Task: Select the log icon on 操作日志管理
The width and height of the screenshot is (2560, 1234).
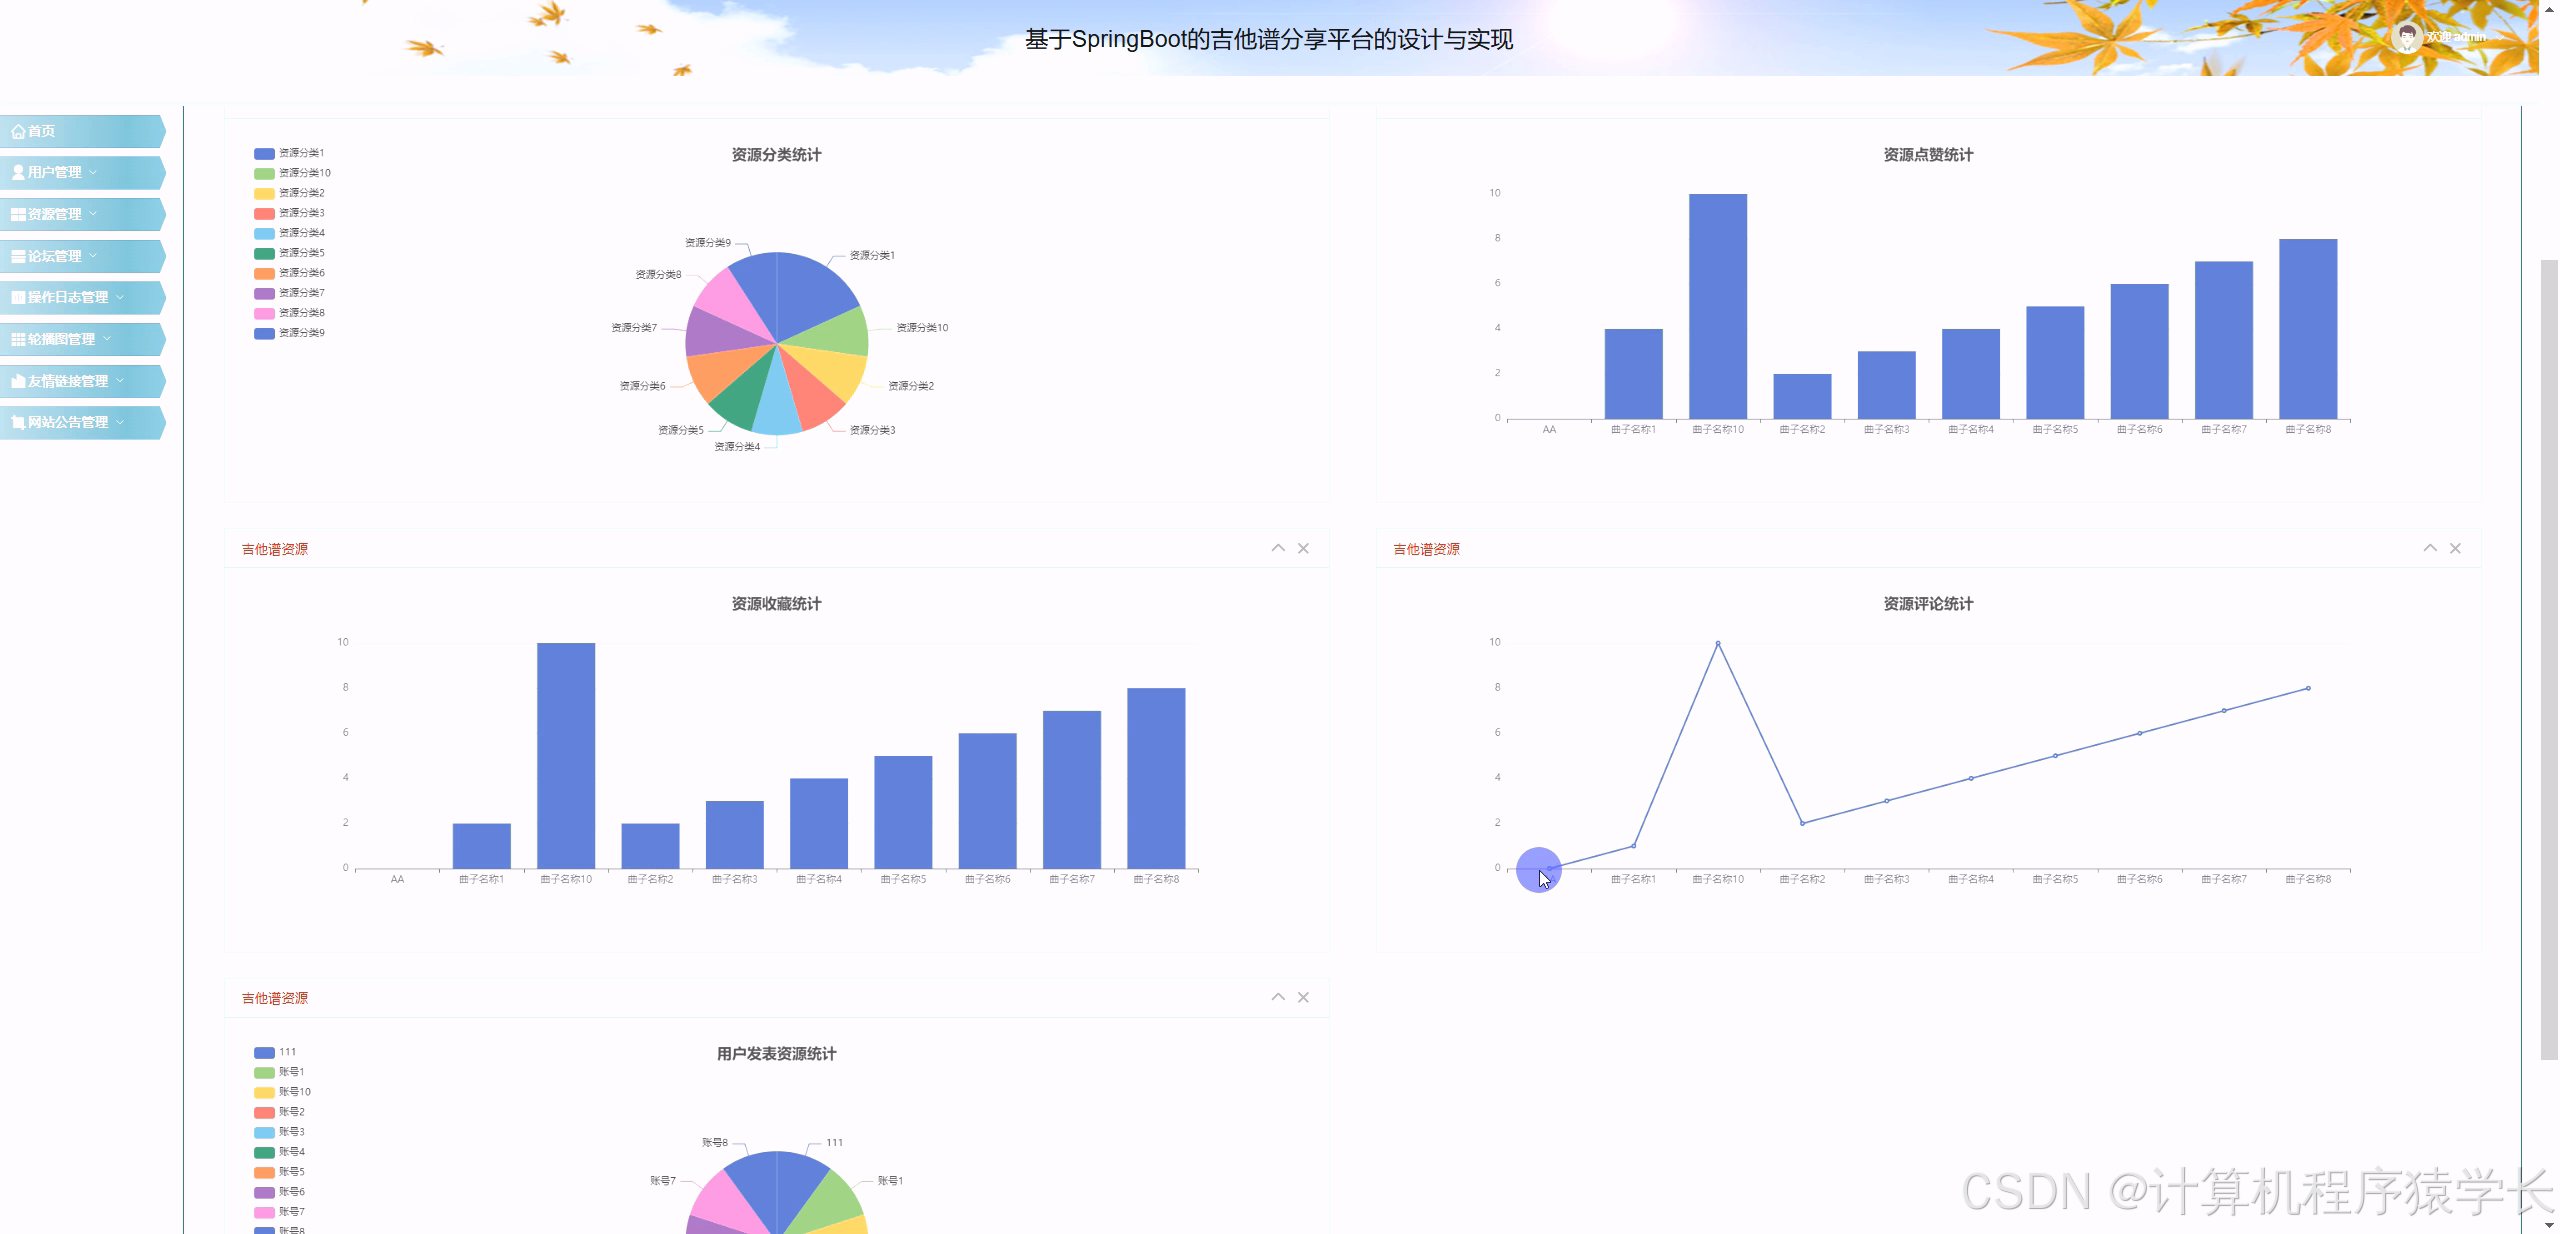Action: [x=17, y=297]
